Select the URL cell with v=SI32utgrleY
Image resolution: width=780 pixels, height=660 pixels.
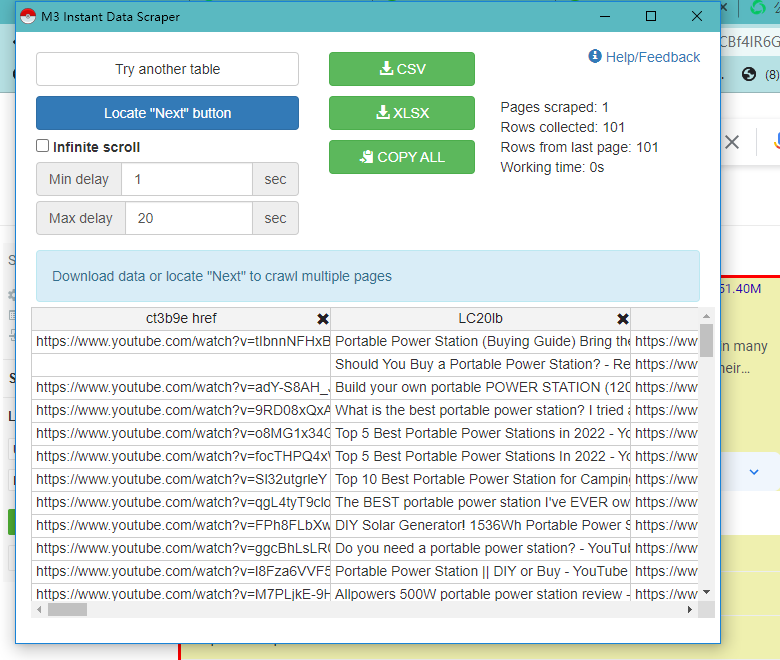[x=181, y=479]
